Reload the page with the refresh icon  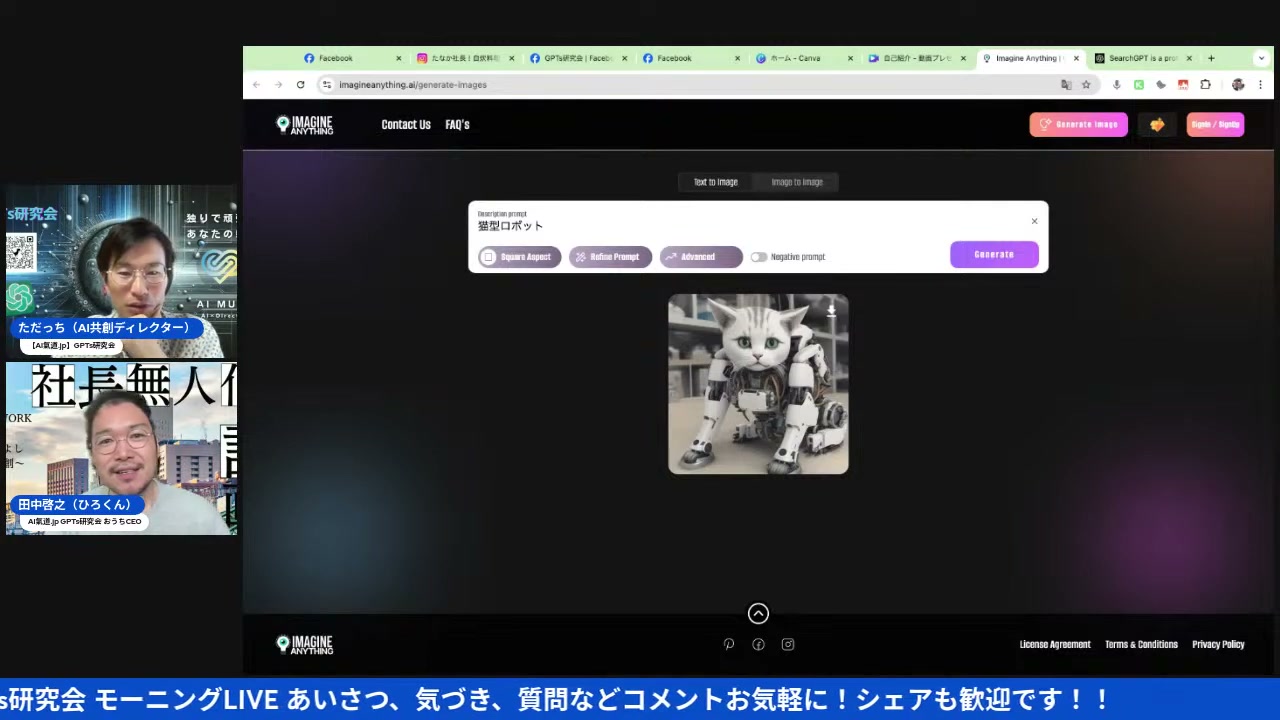click(300, 85)
